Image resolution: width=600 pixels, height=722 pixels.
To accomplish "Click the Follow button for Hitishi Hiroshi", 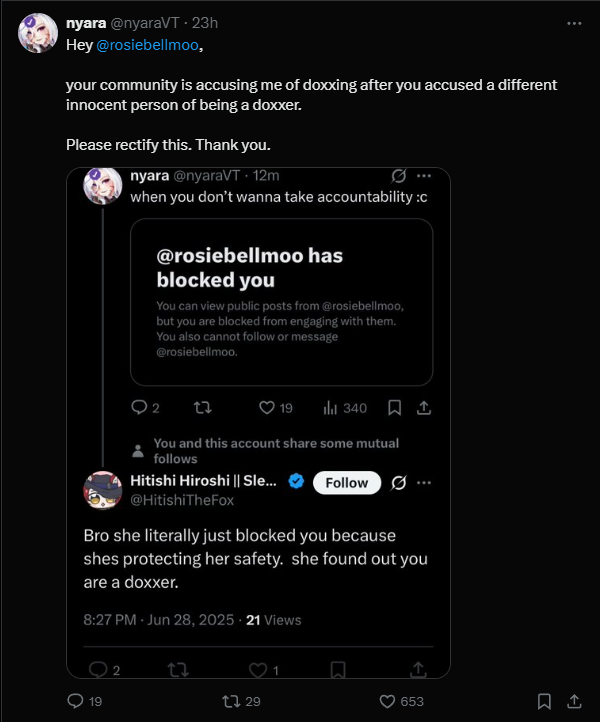I will (x=347, y=482).
